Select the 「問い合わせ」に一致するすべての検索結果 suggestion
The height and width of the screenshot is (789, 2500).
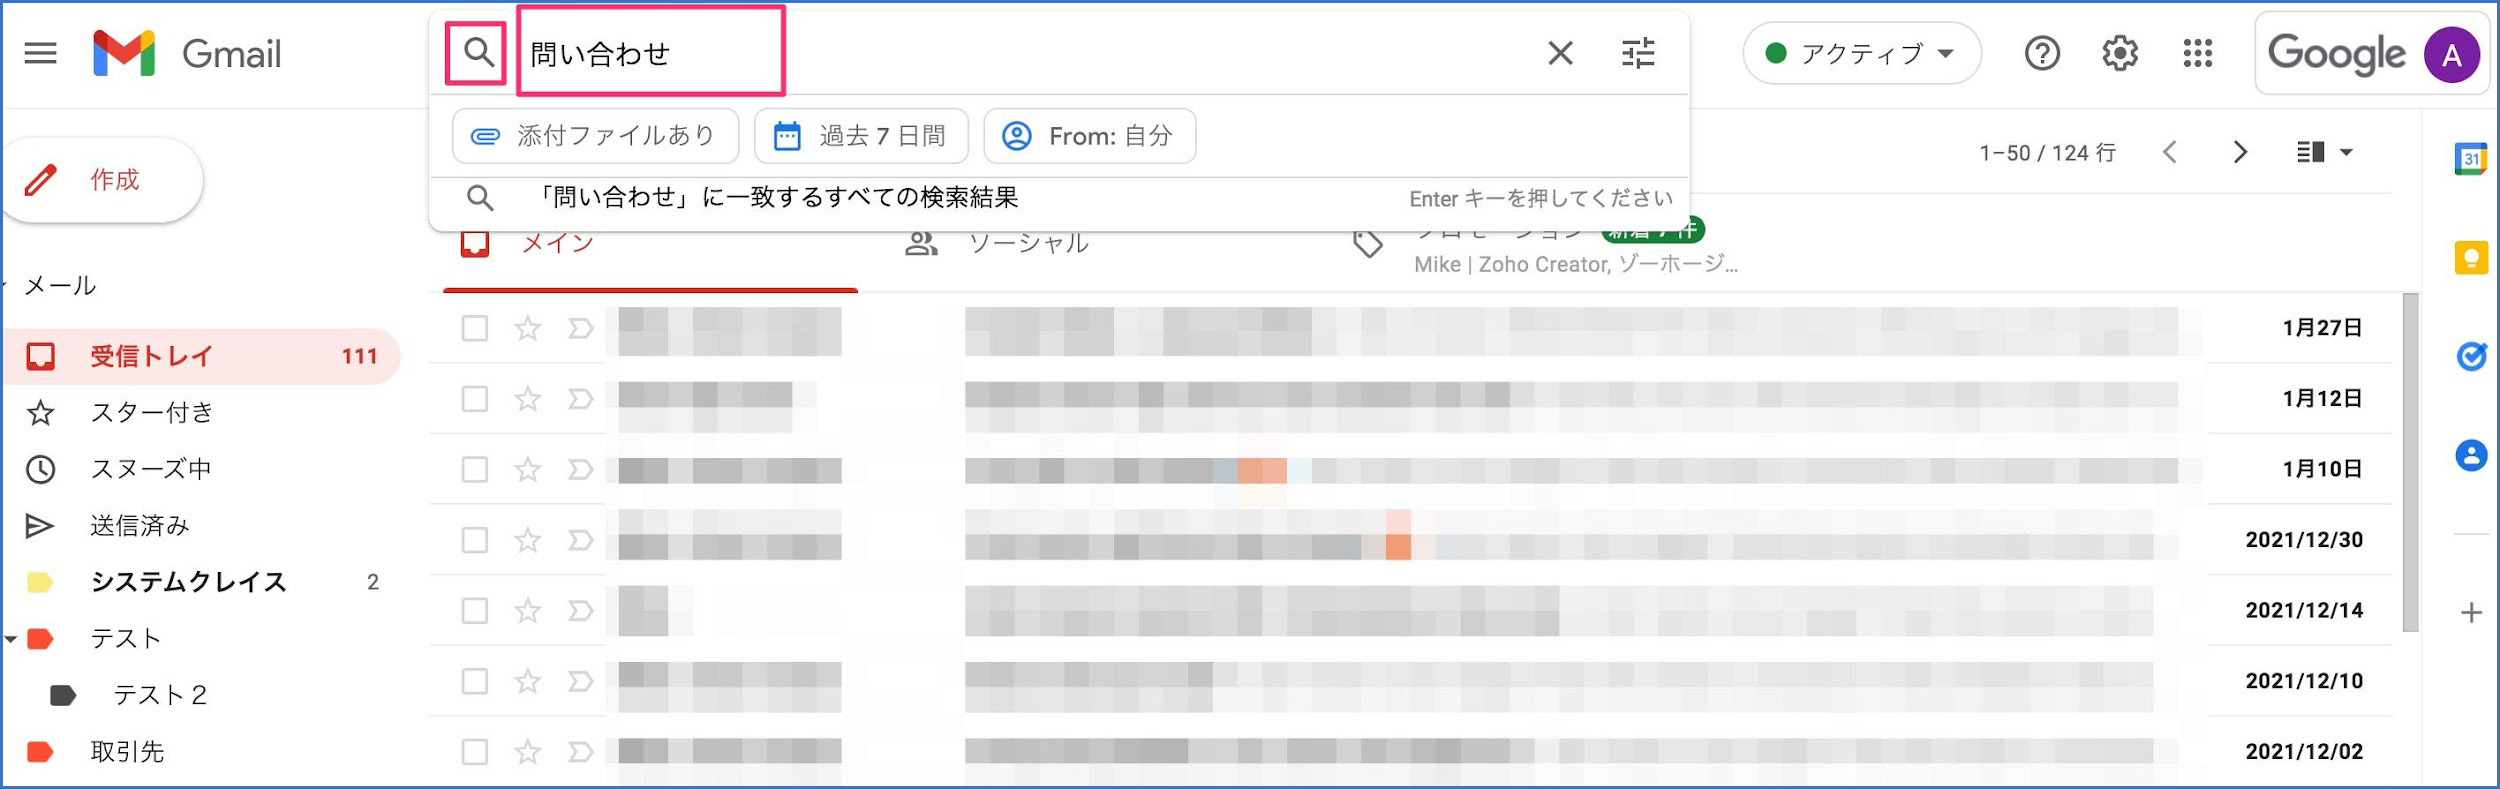1060,198
